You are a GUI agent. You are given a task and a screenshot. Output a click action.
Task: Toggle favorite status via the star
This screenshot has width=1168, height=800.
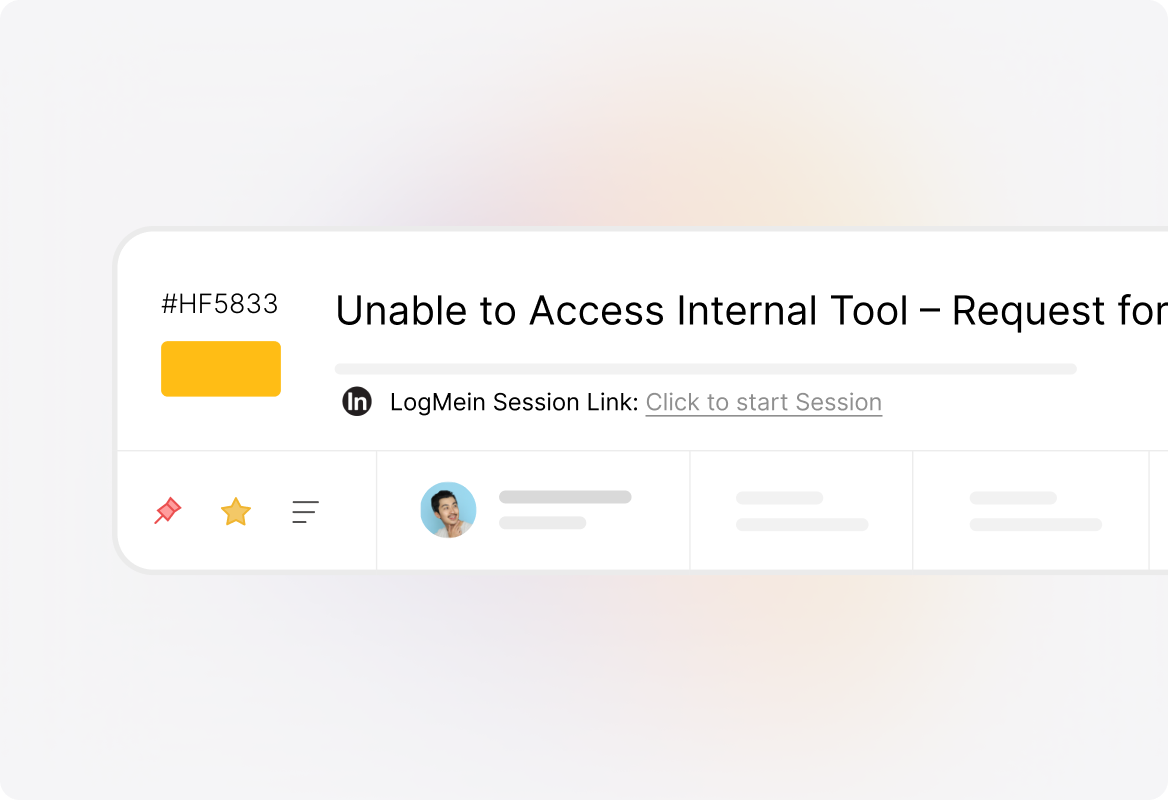click(236, 511)
